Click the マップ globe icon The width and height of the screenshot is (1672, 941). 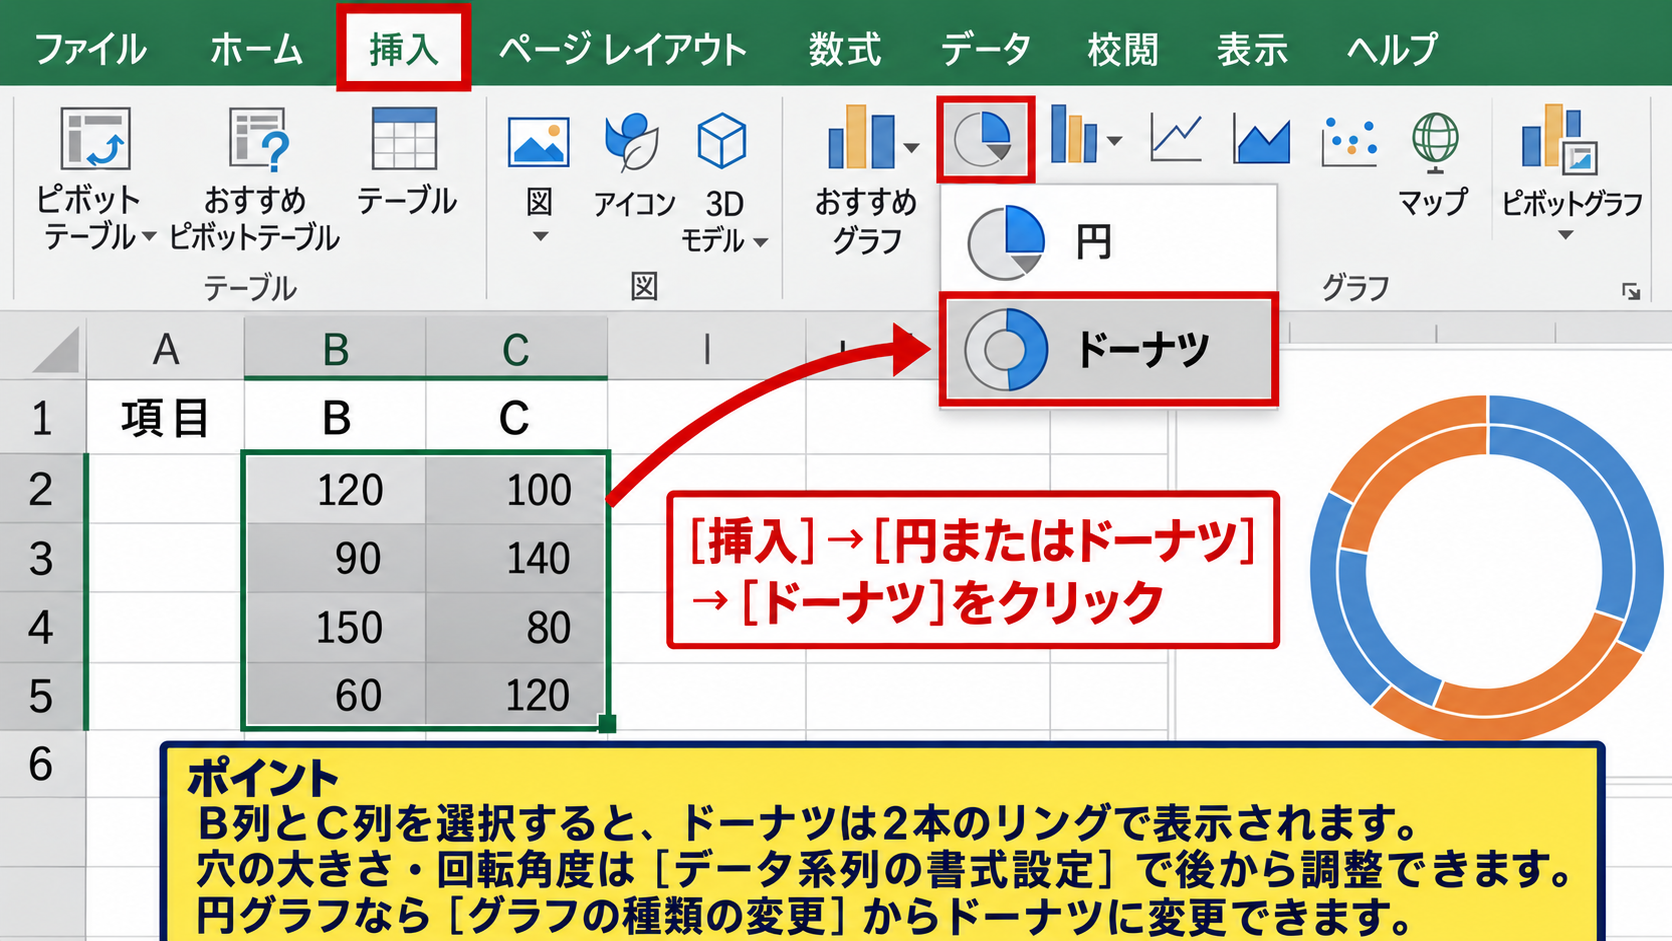(1435, 140)
